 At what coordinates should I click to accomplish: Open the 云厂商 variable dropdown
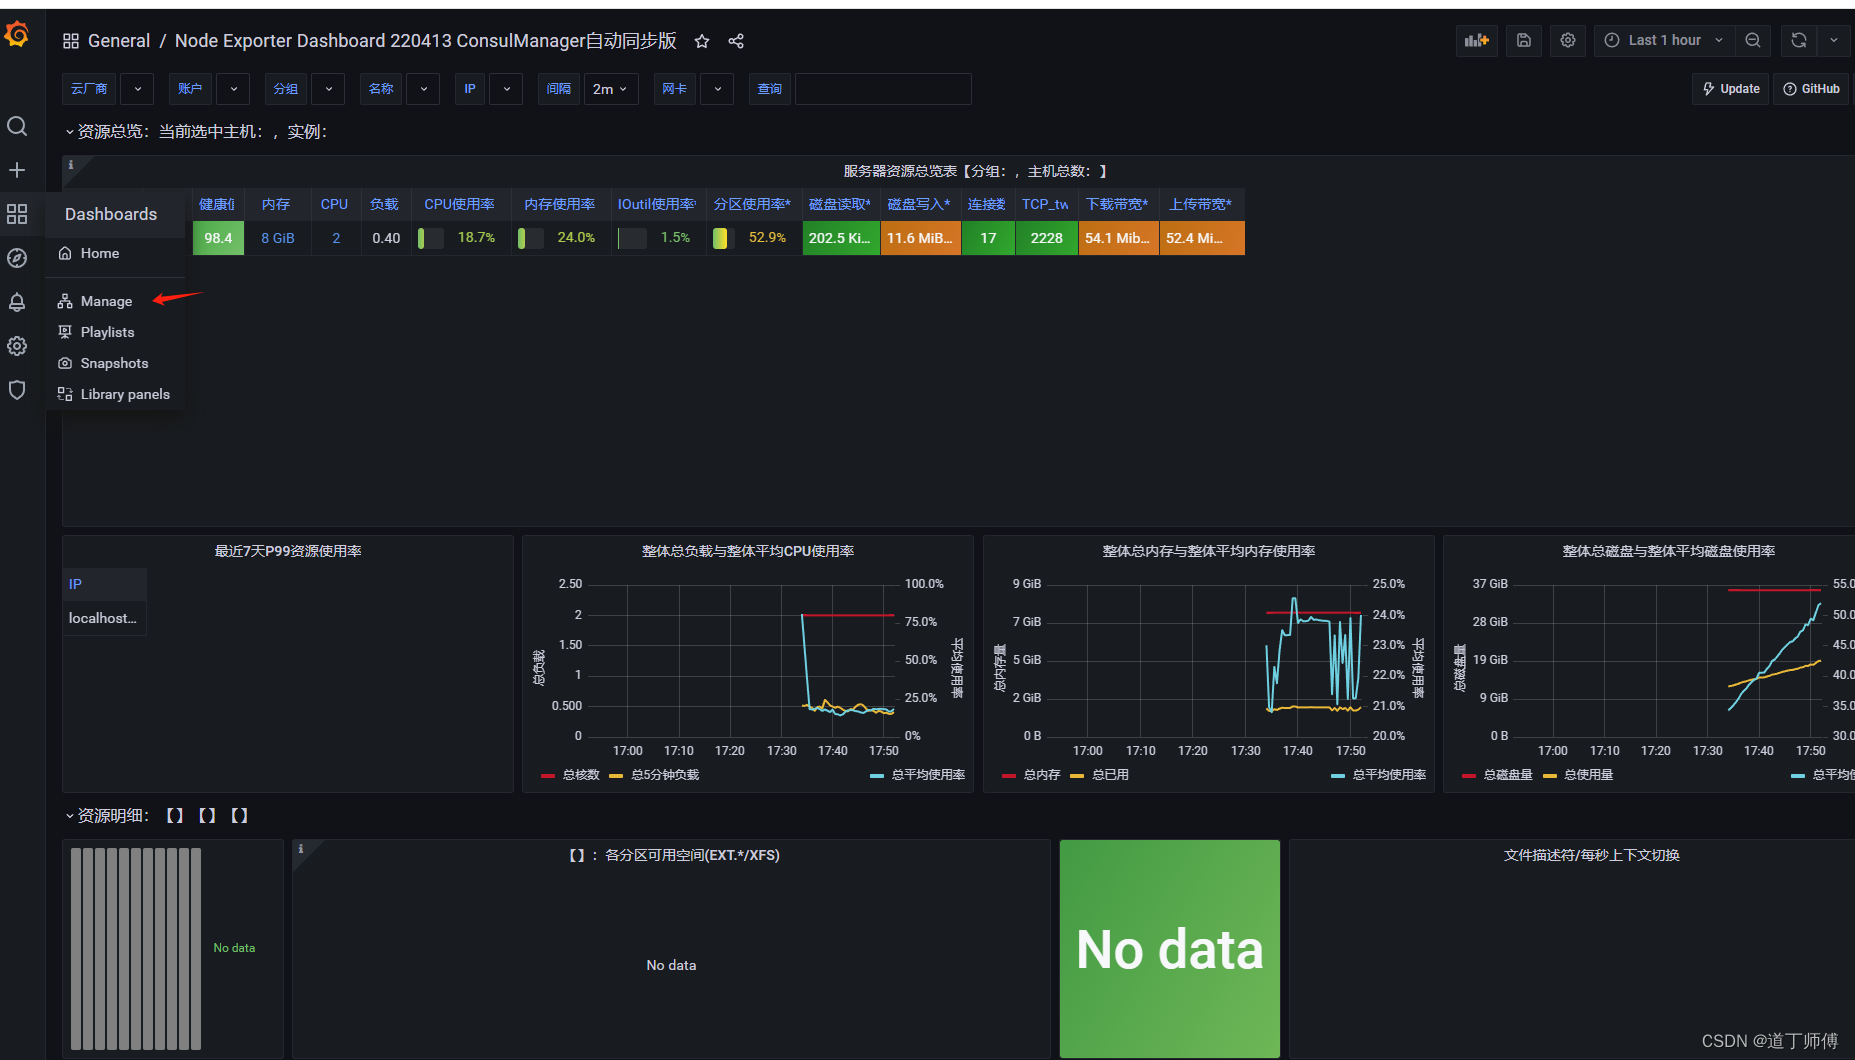point(138,89)
